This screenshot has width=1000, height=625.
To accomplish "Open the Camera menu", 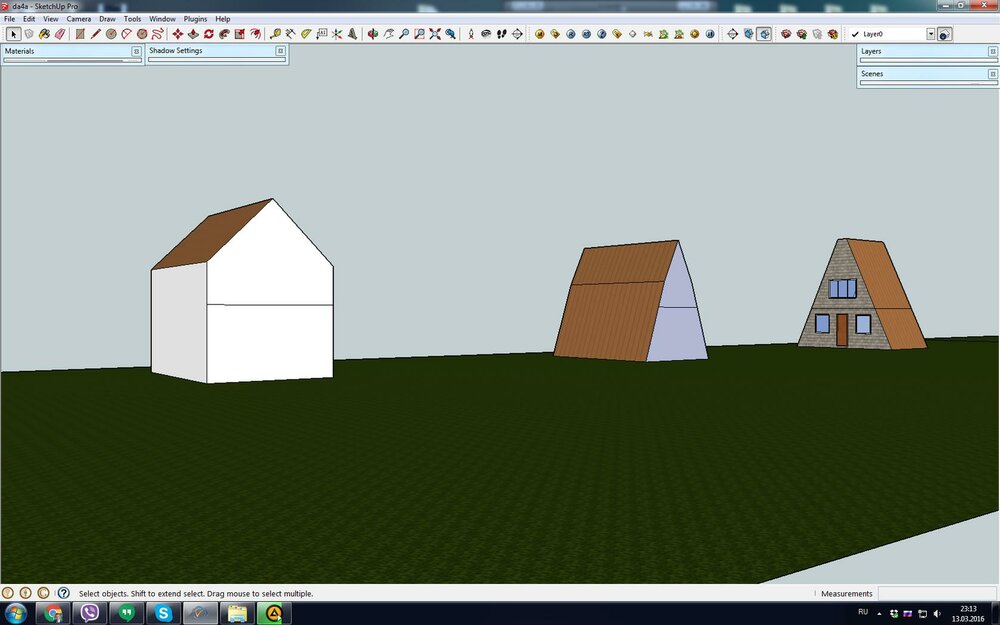I will (x=78, y=19).
